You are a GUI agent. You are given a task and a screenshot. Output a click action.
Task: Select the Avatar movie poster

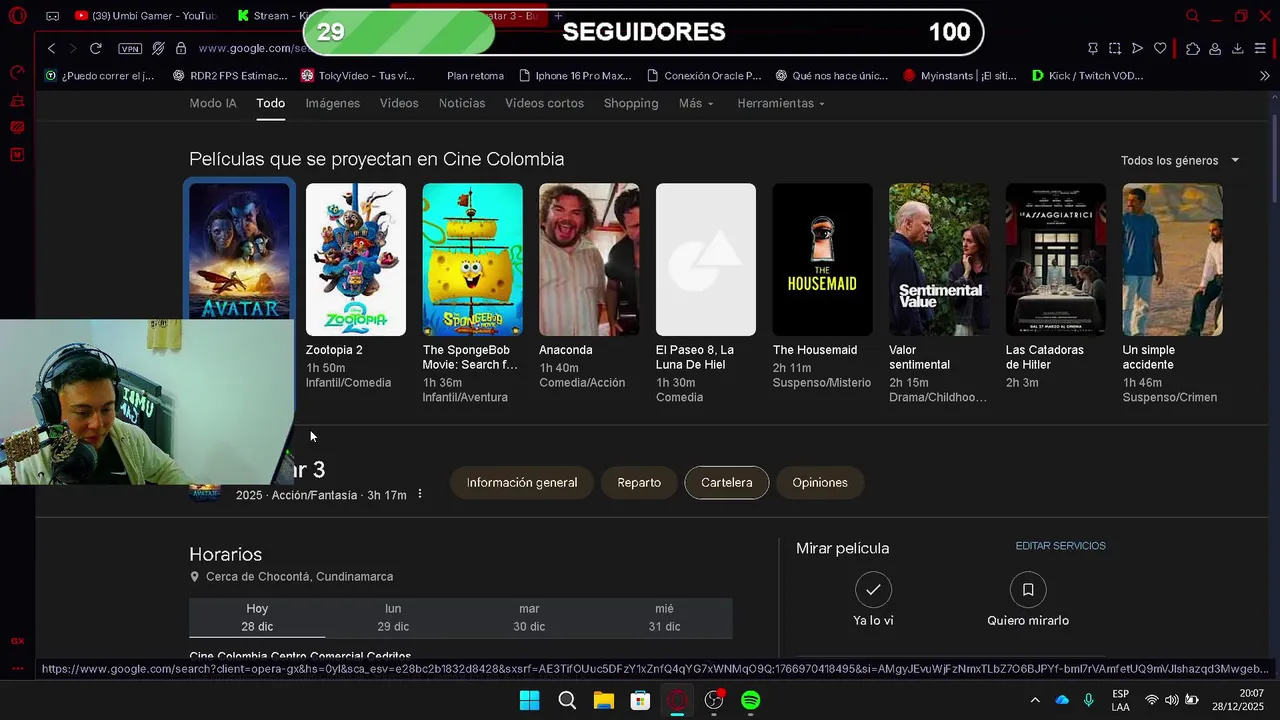click(x=239, y=252)
